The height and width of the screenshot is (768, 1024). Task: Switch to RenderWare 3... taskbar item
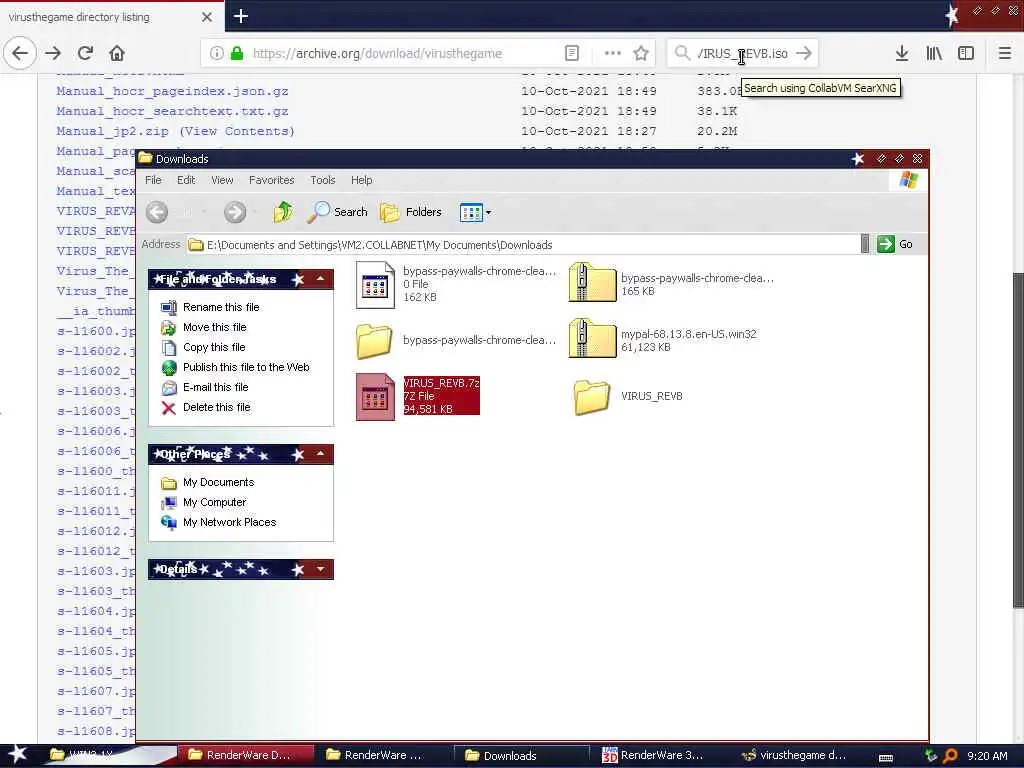pos(653,756)
